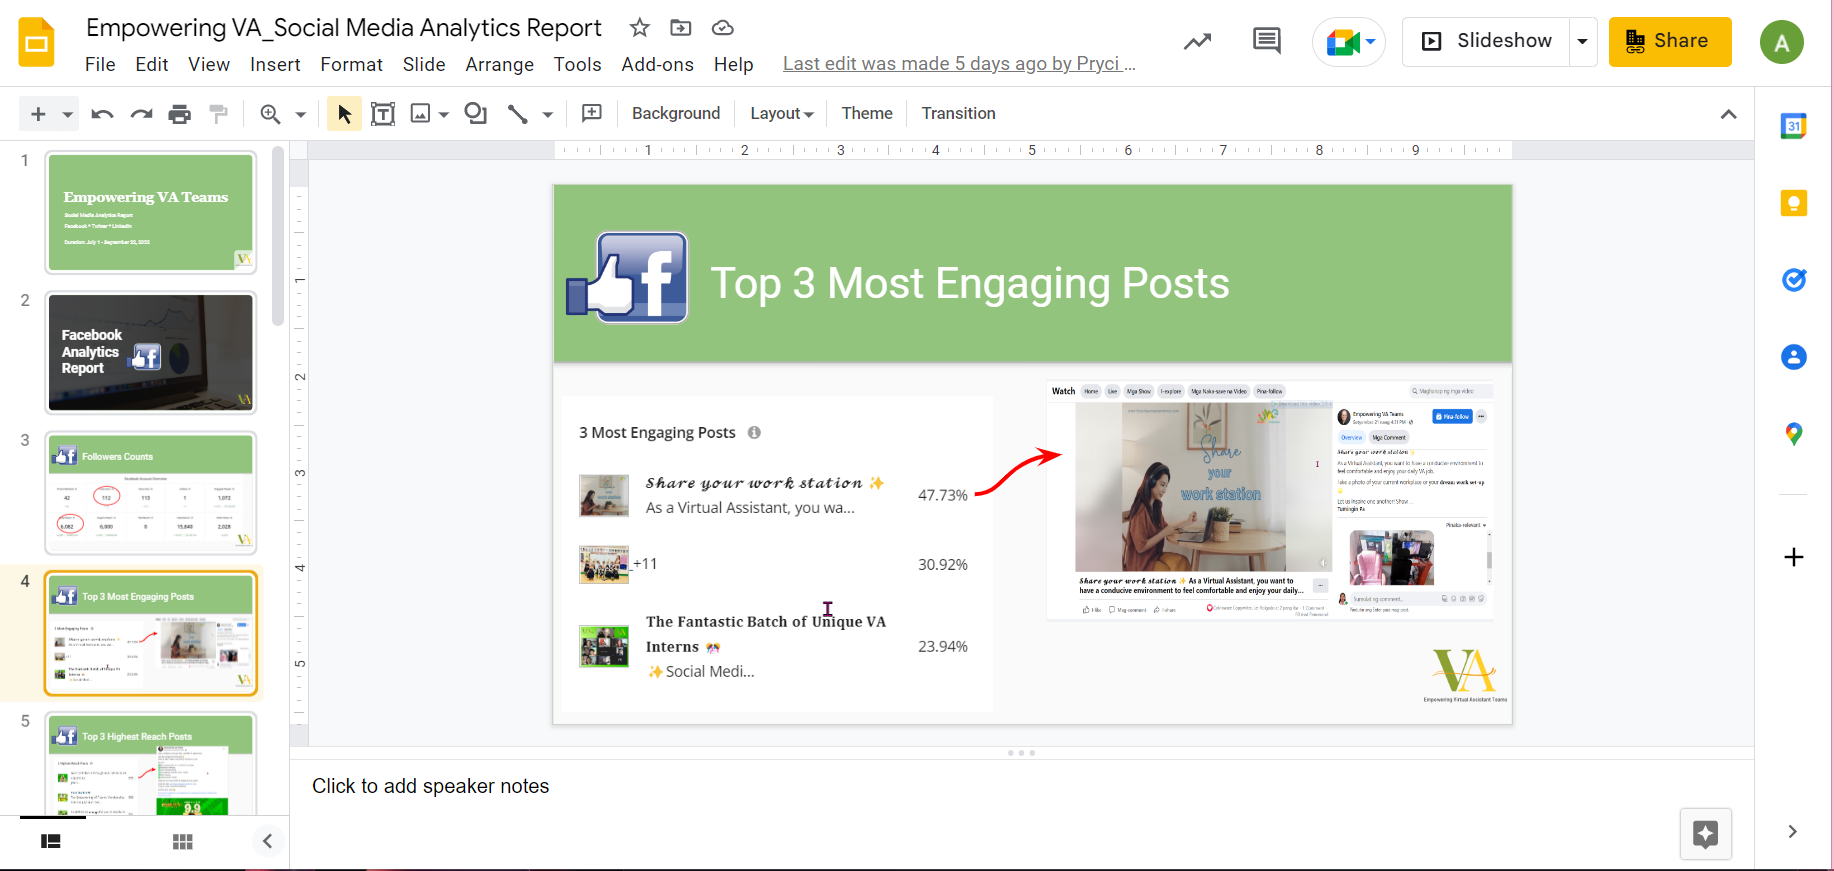Collapse the filmstrip panel

[267, 842]
